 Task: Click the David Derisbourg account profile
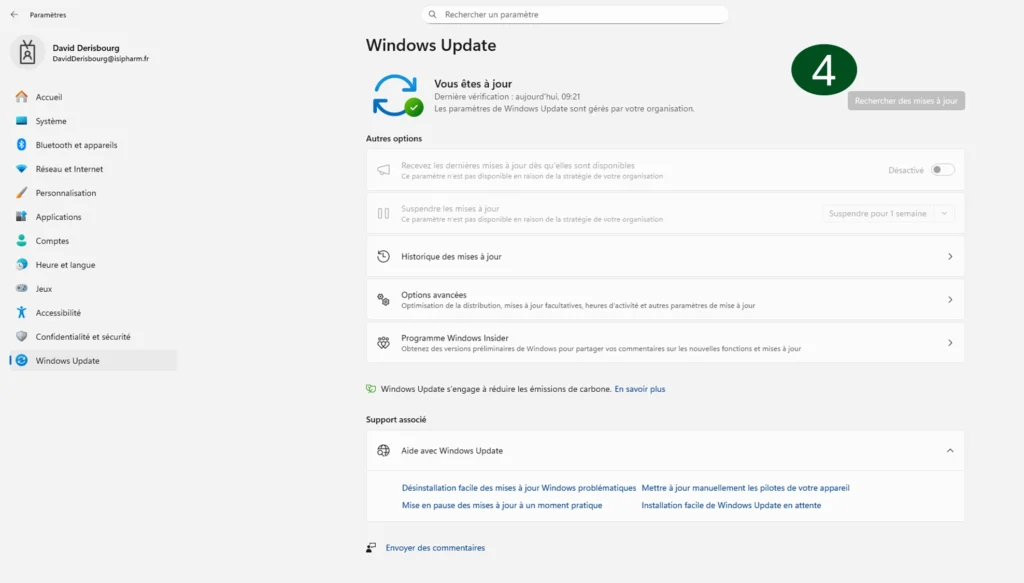point(85,53)
